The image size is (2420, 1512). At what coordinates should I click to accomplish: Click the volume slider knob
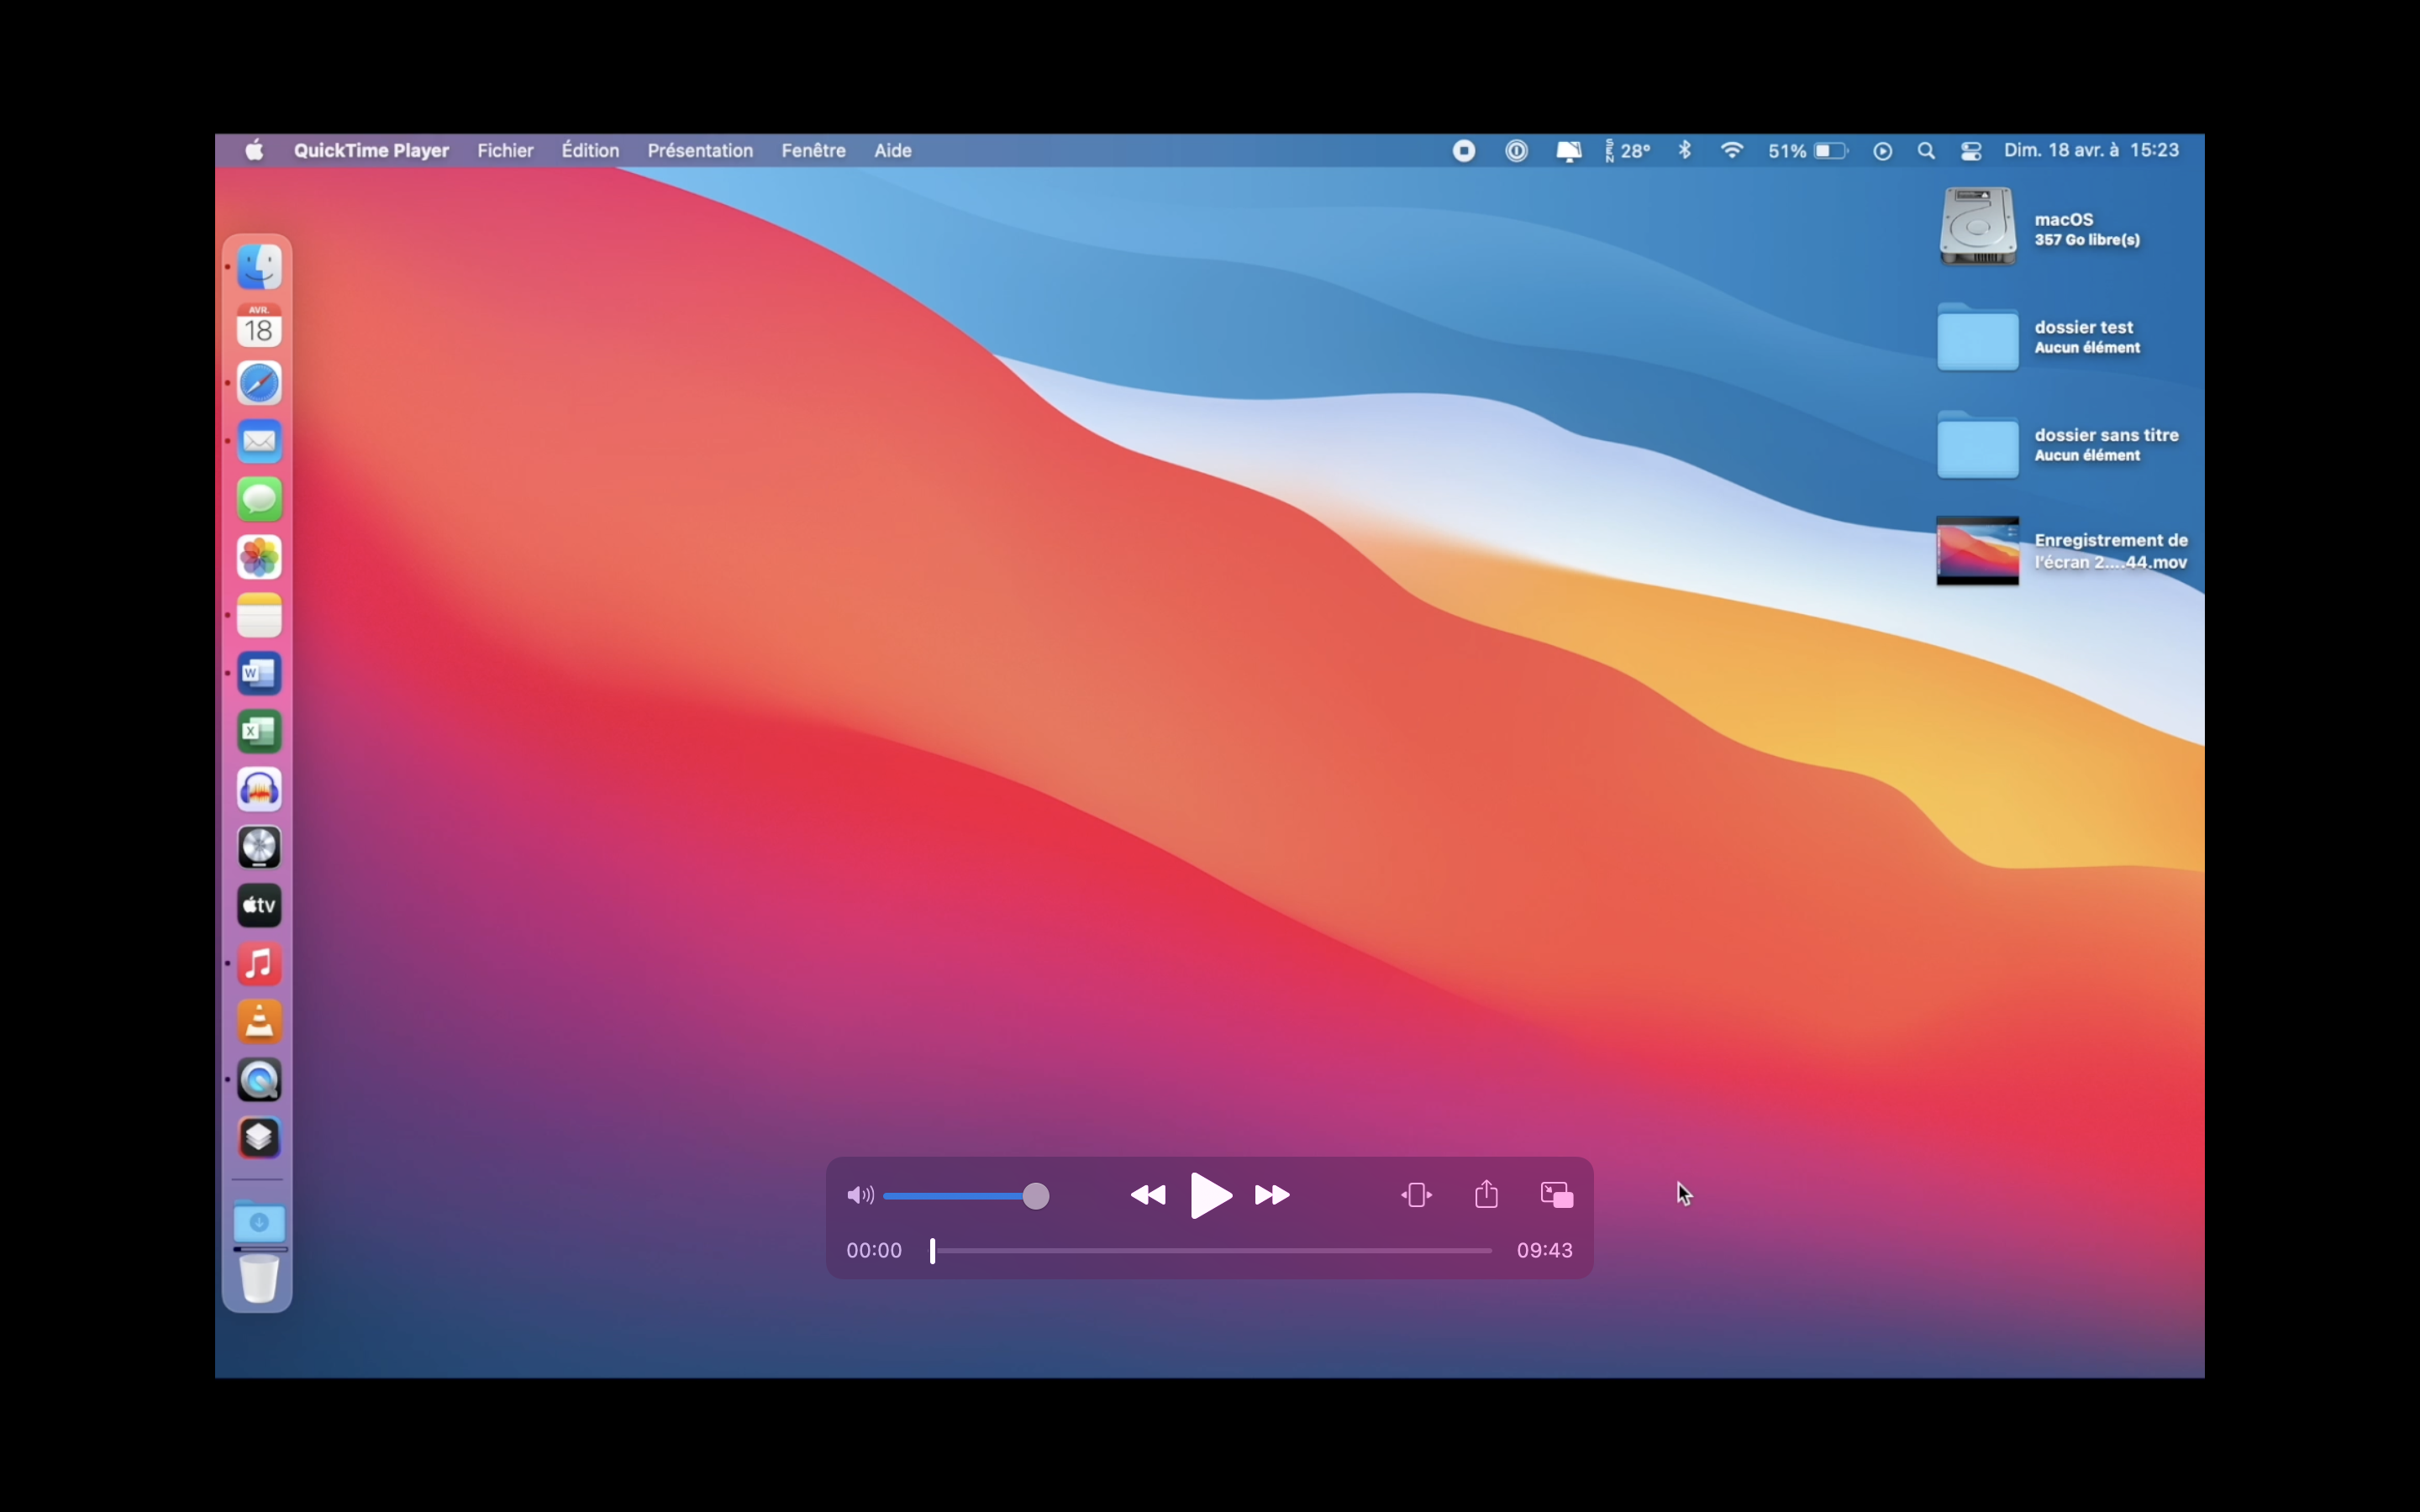coord(1036,1196)
